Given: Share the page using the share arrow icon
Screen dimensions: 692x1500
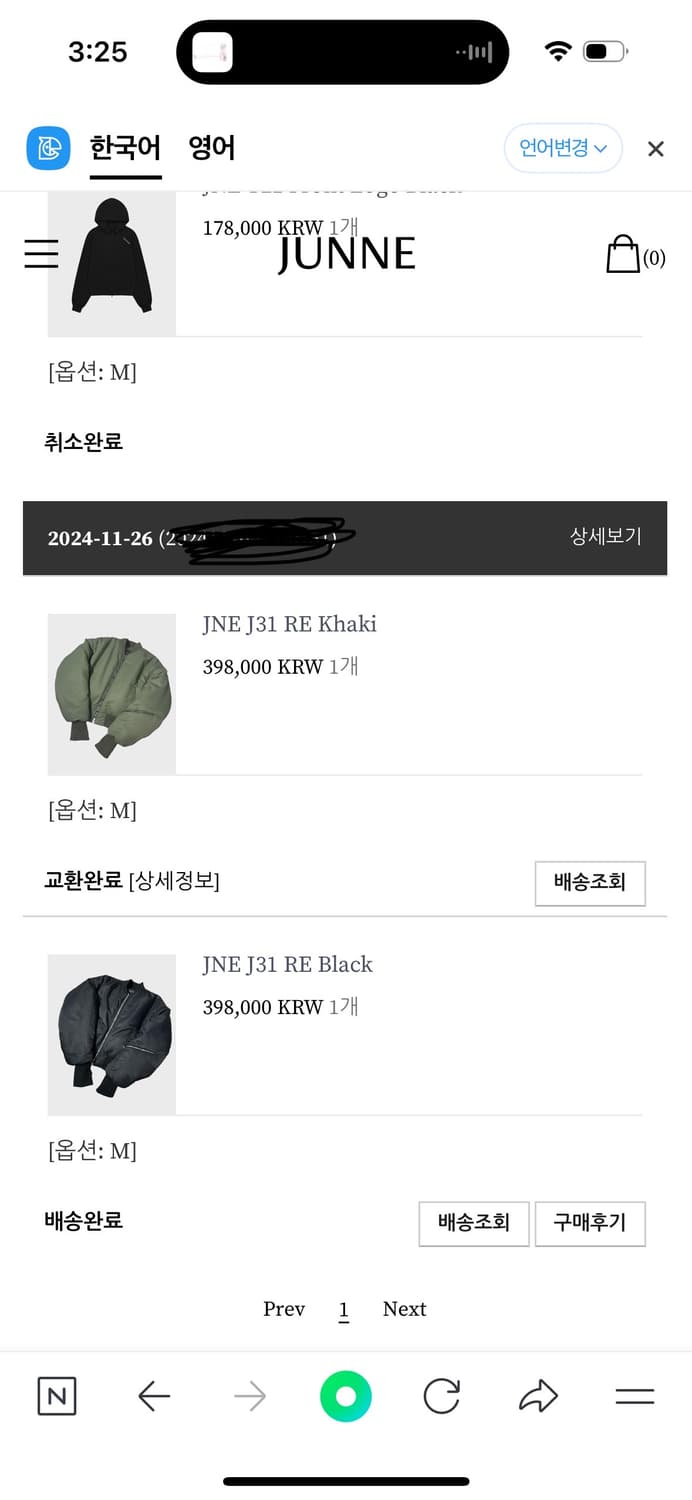Looking at the screenshot, I should tap(537, 1397).
